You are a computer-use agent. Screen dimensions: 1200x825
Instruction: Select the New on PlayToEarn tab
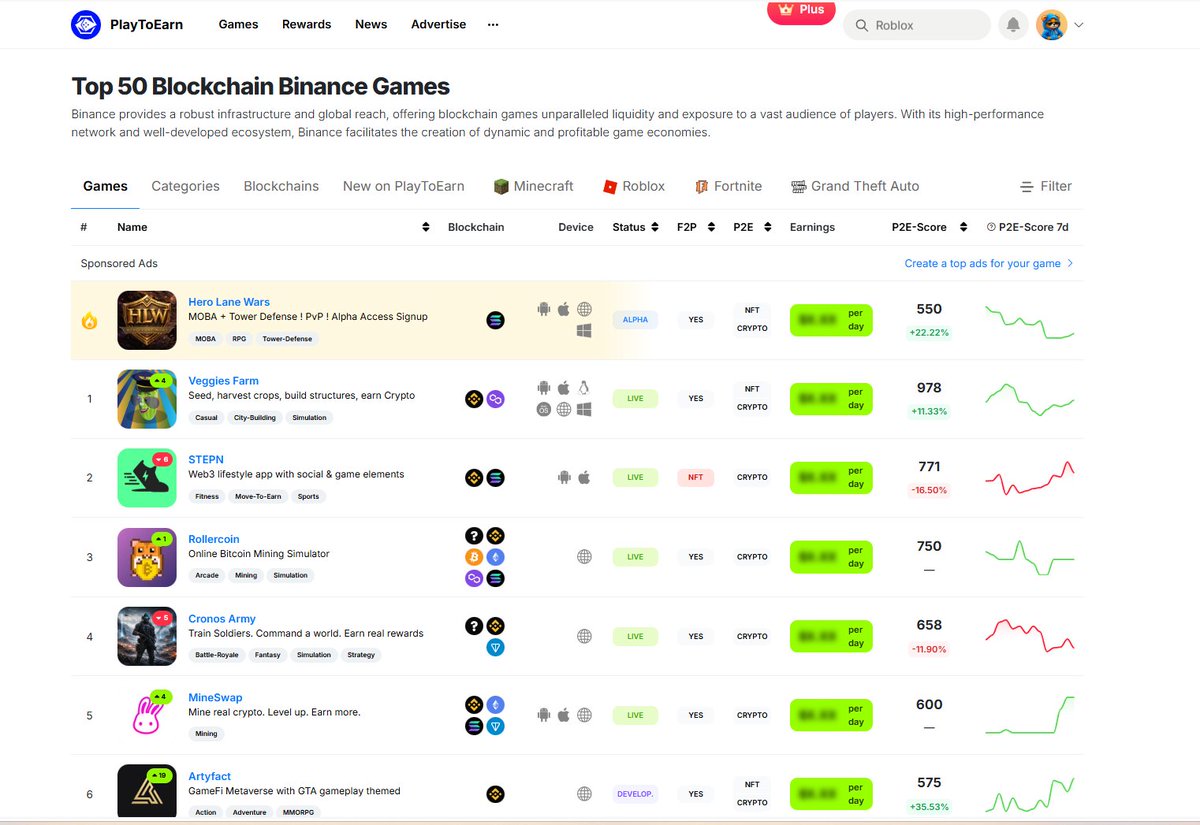[x=403, y=186]
